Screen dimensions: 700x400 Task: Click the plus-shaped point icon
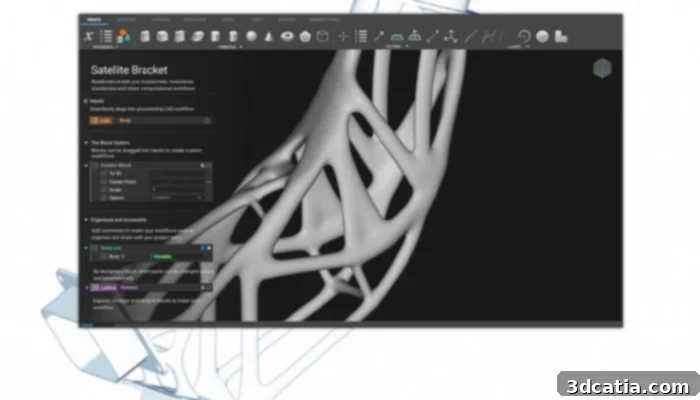pyautogui.click(x=343, y=36)
